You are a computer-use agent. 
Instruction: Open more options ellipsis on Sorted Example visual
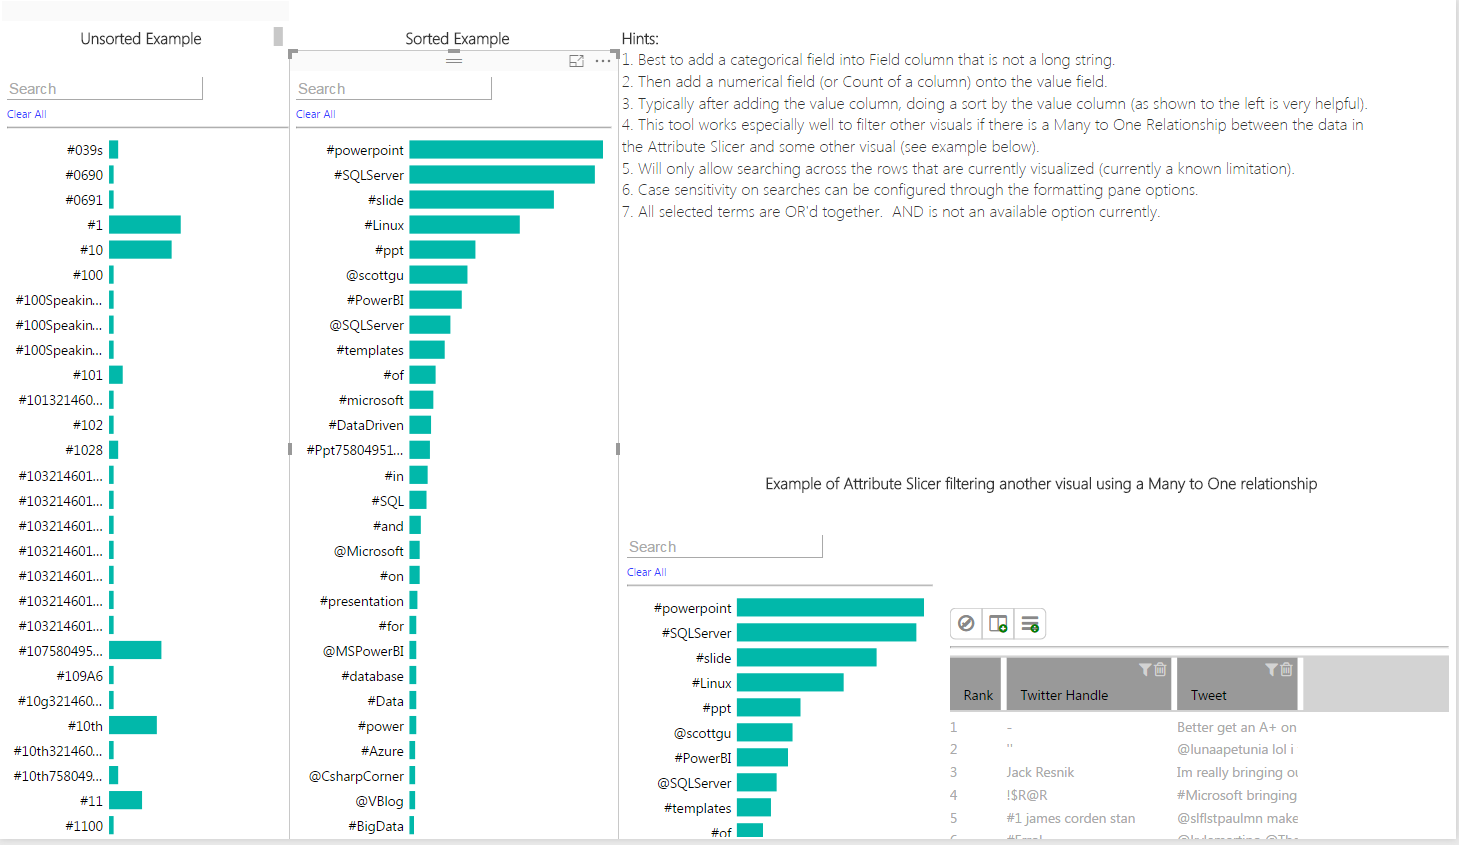tap(602, 61)
